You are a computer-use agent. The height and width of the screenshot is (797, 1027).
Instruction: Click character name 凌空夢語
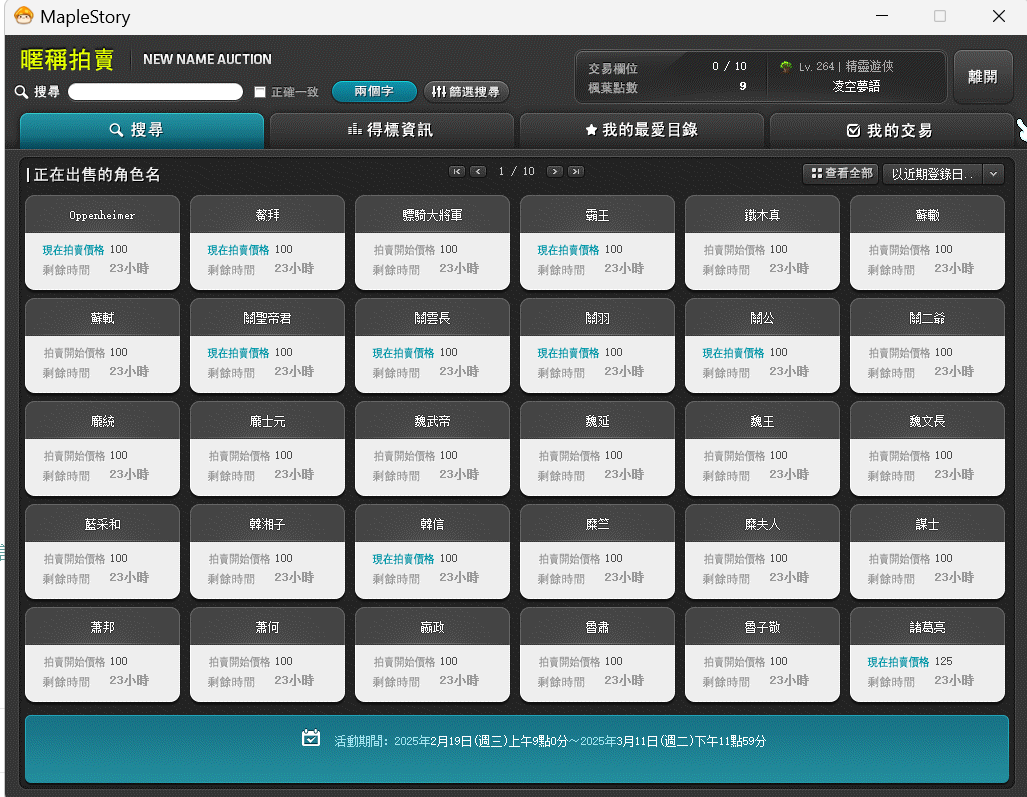855,86
